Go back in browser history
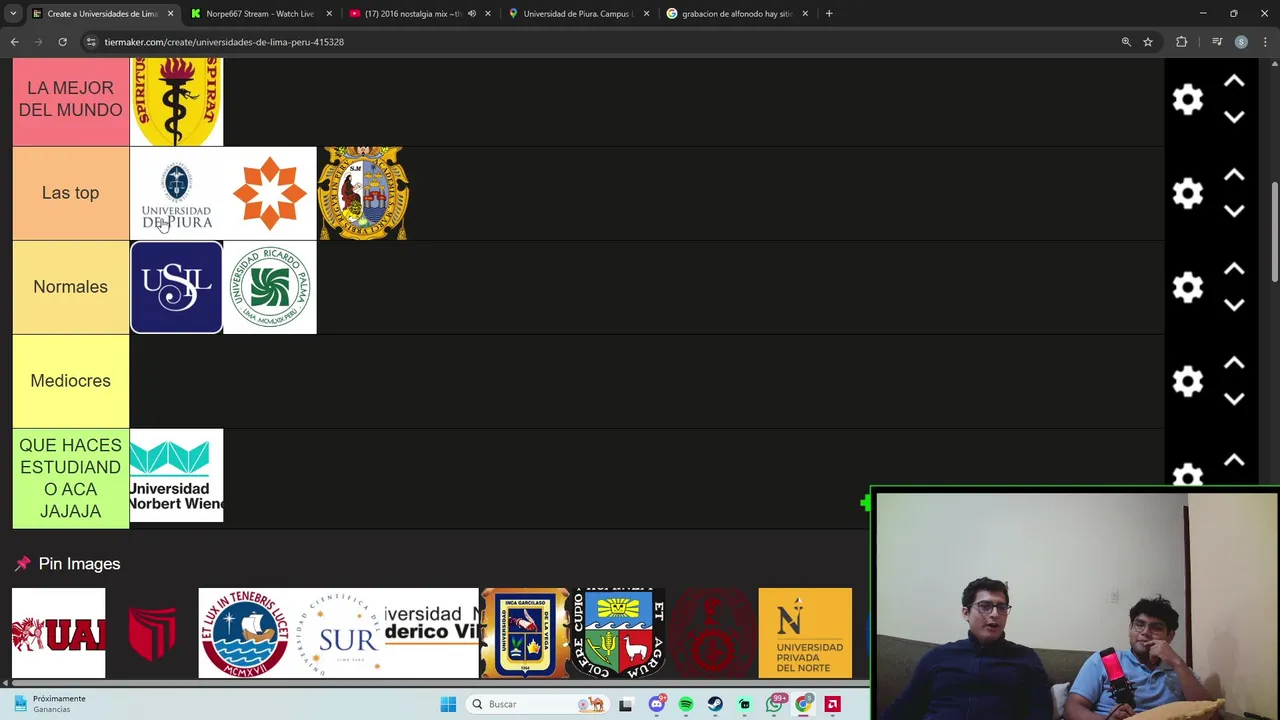The image size is (1280, 720). [15, 42]
